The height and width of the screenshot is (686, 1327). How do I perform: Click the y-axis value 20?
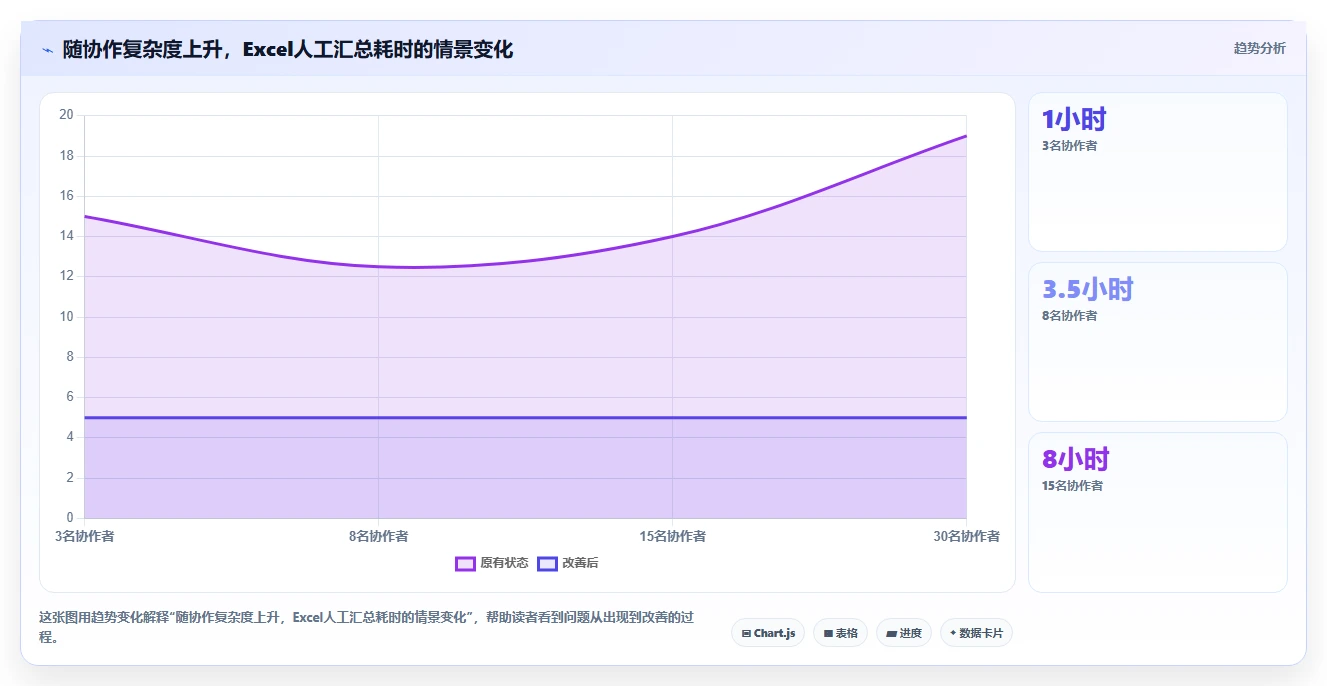click(x=66, y=115)
